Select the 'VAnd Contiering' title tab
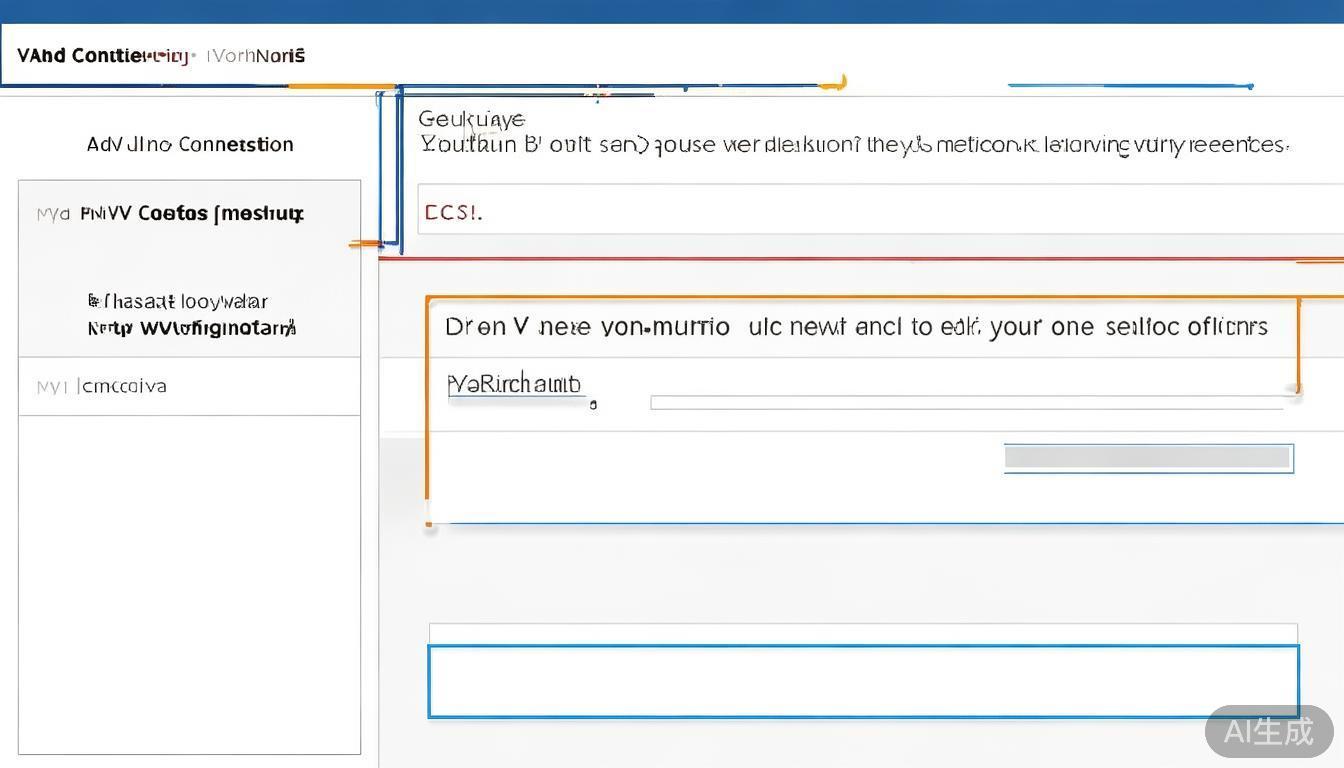 tap(102, 56)
